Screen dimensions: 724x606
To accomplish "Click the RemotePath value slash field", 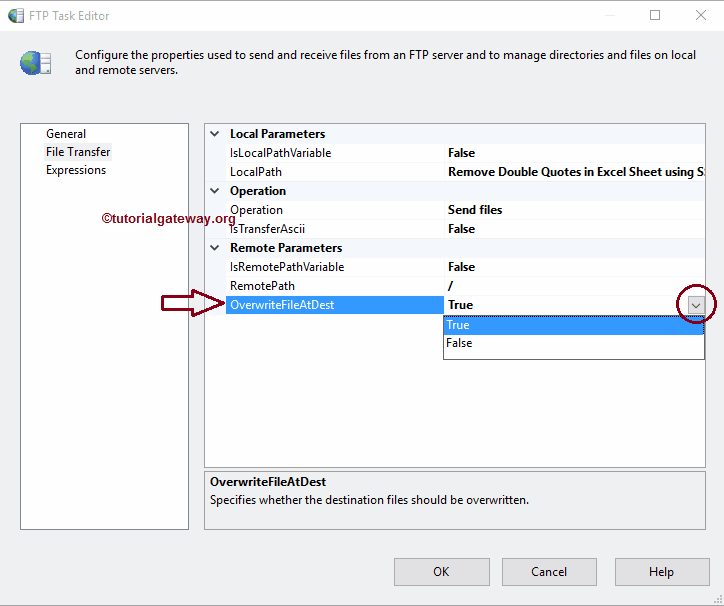I will pos(574,286).
